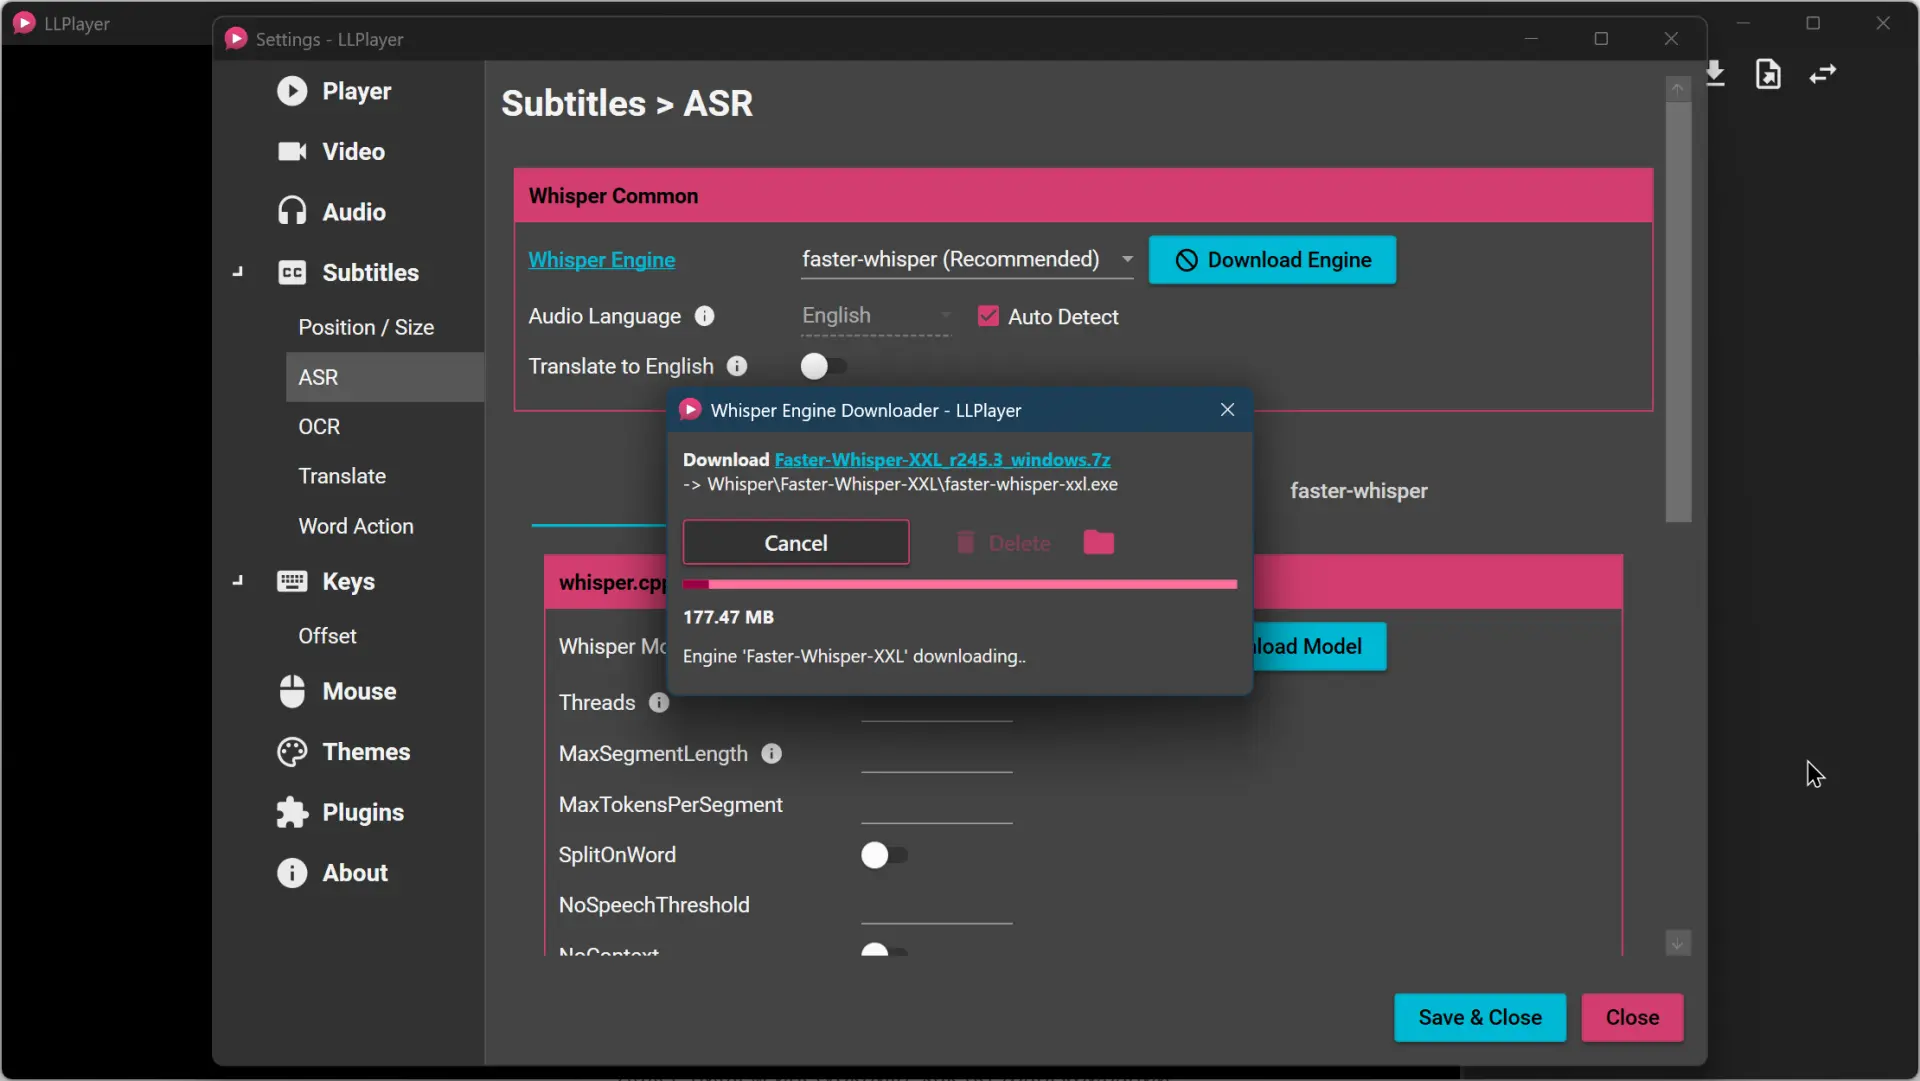Click the settings vertical scrollbar thumb

(x=1678, y=311)
